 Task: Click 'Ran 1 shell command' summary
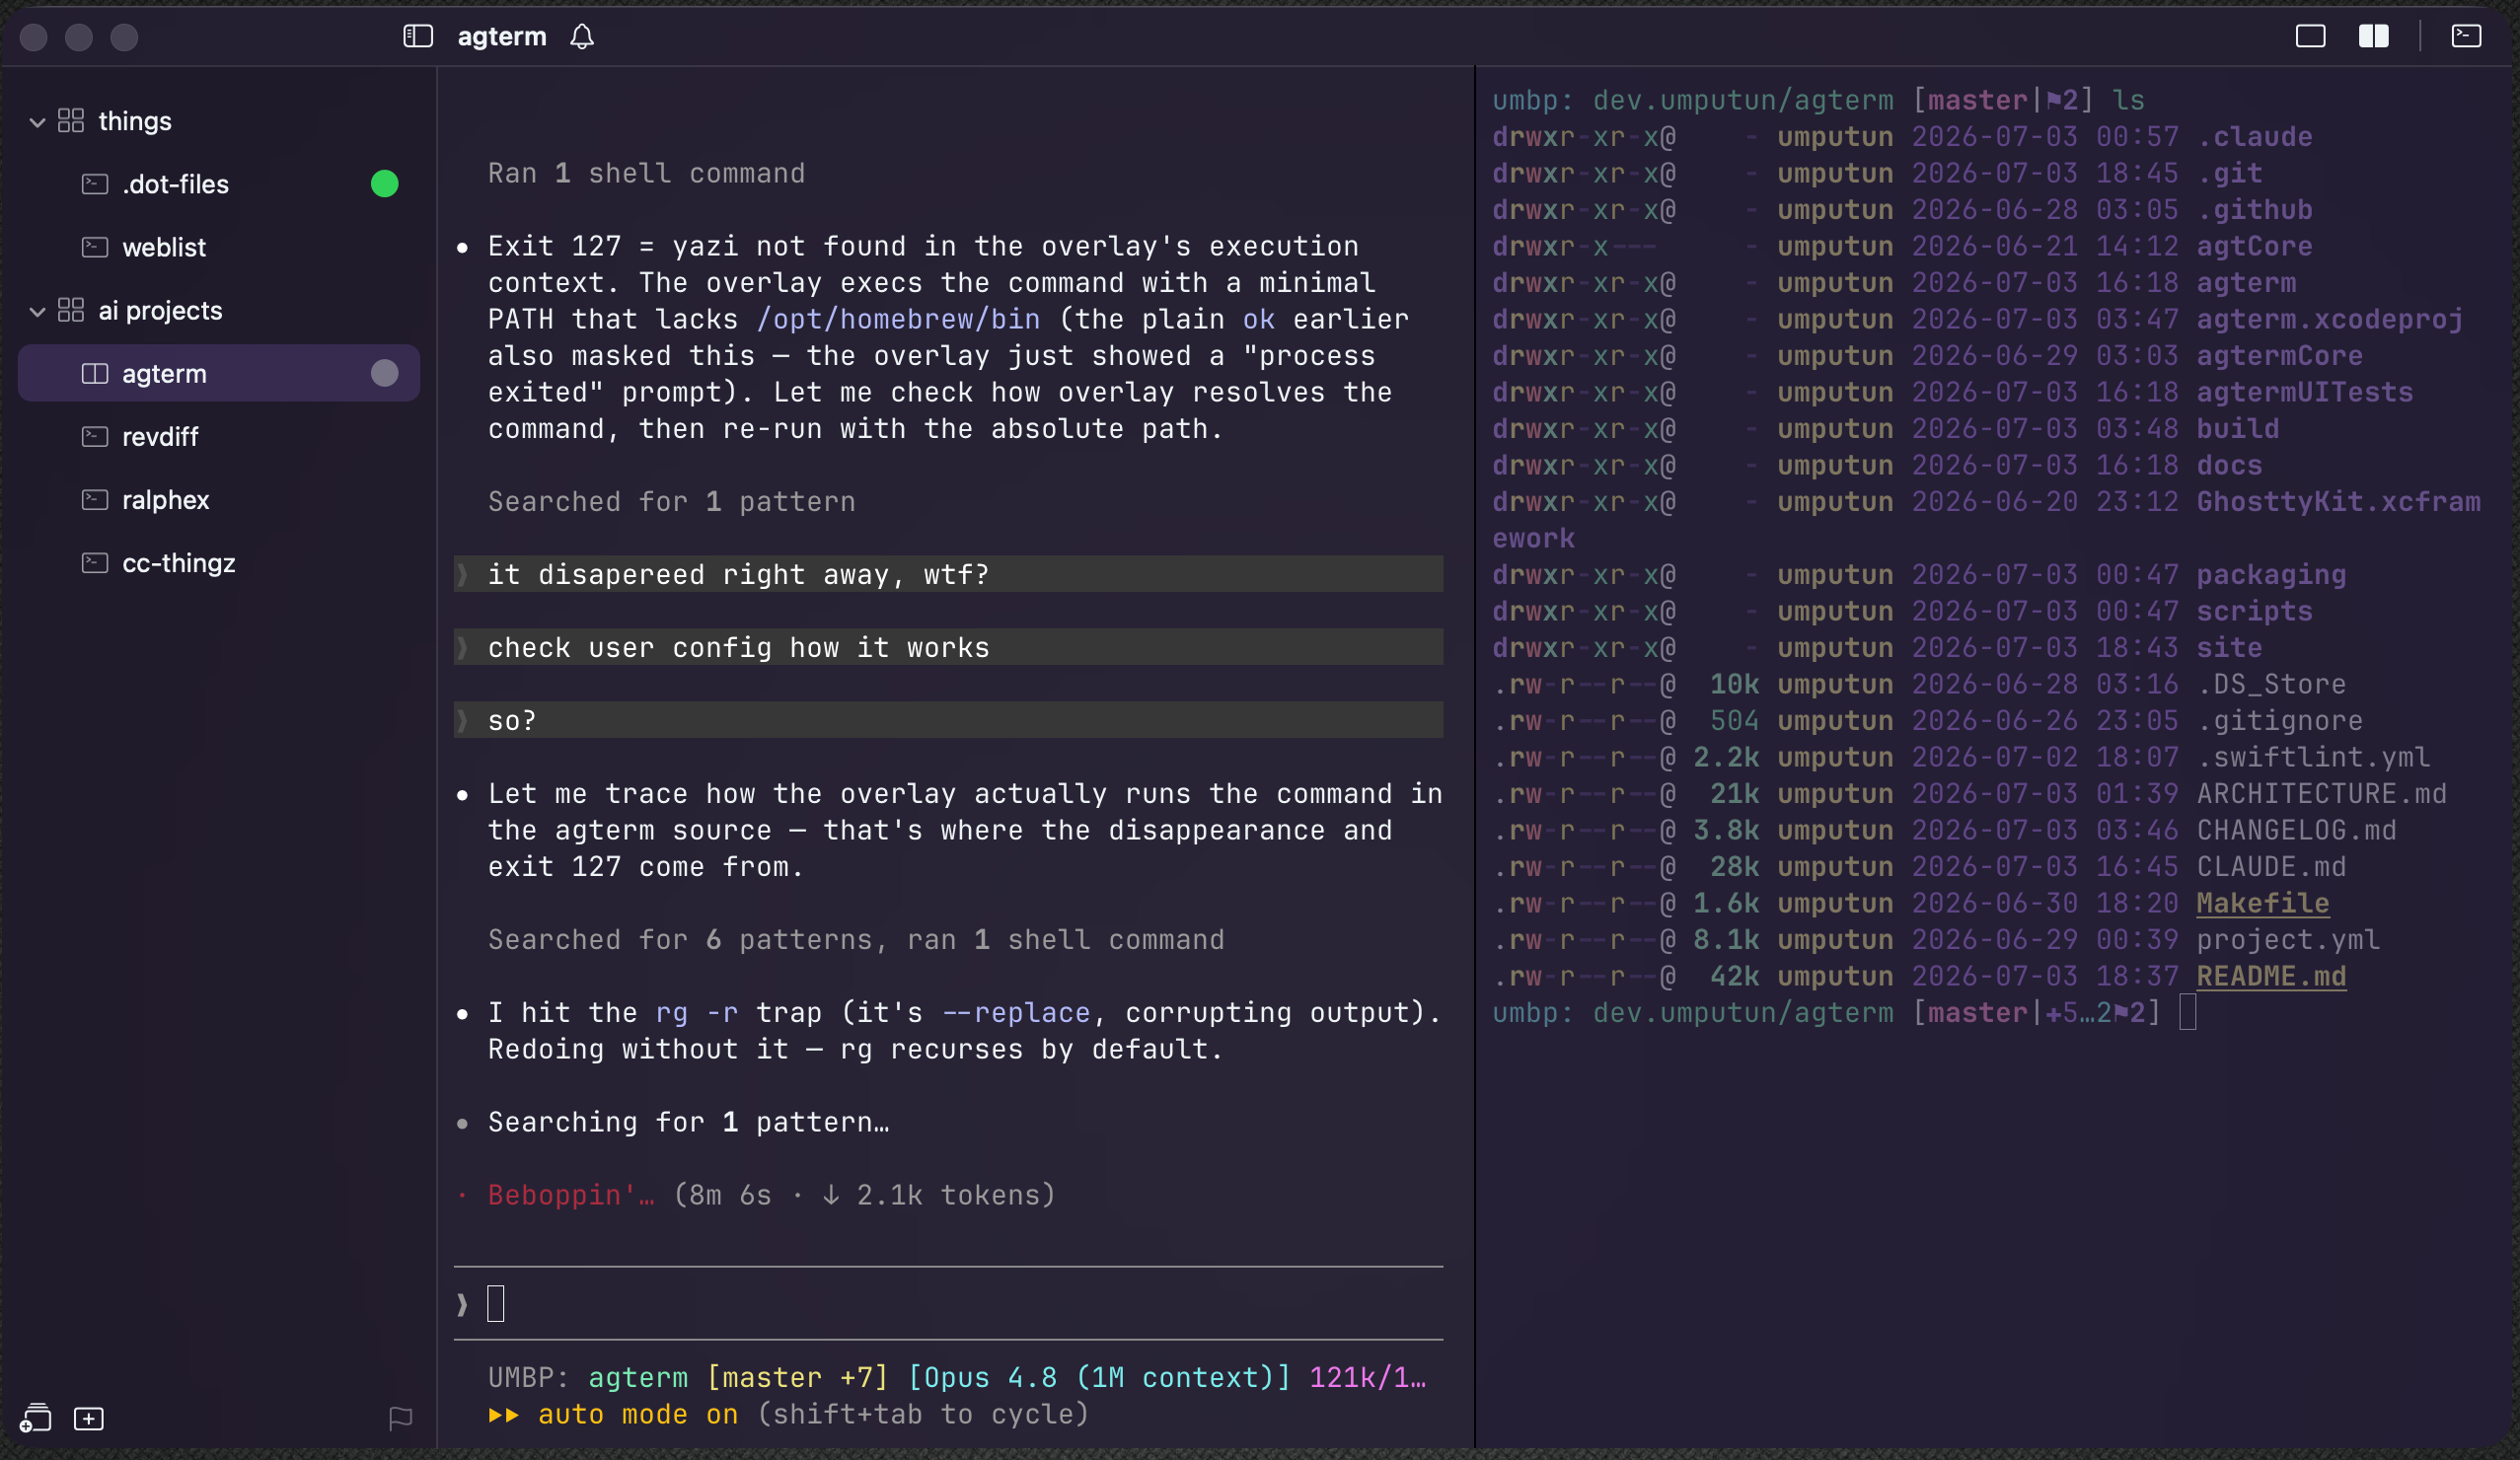pos(646,173)
